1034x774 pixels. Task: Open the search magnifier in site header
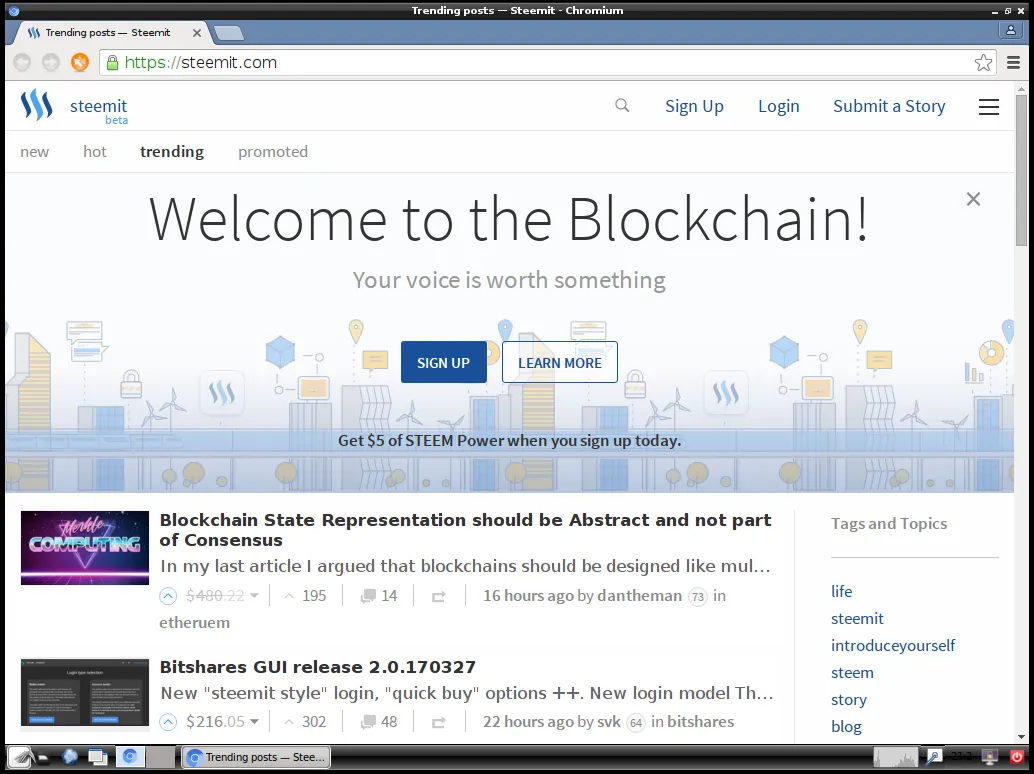pos(622,105)
